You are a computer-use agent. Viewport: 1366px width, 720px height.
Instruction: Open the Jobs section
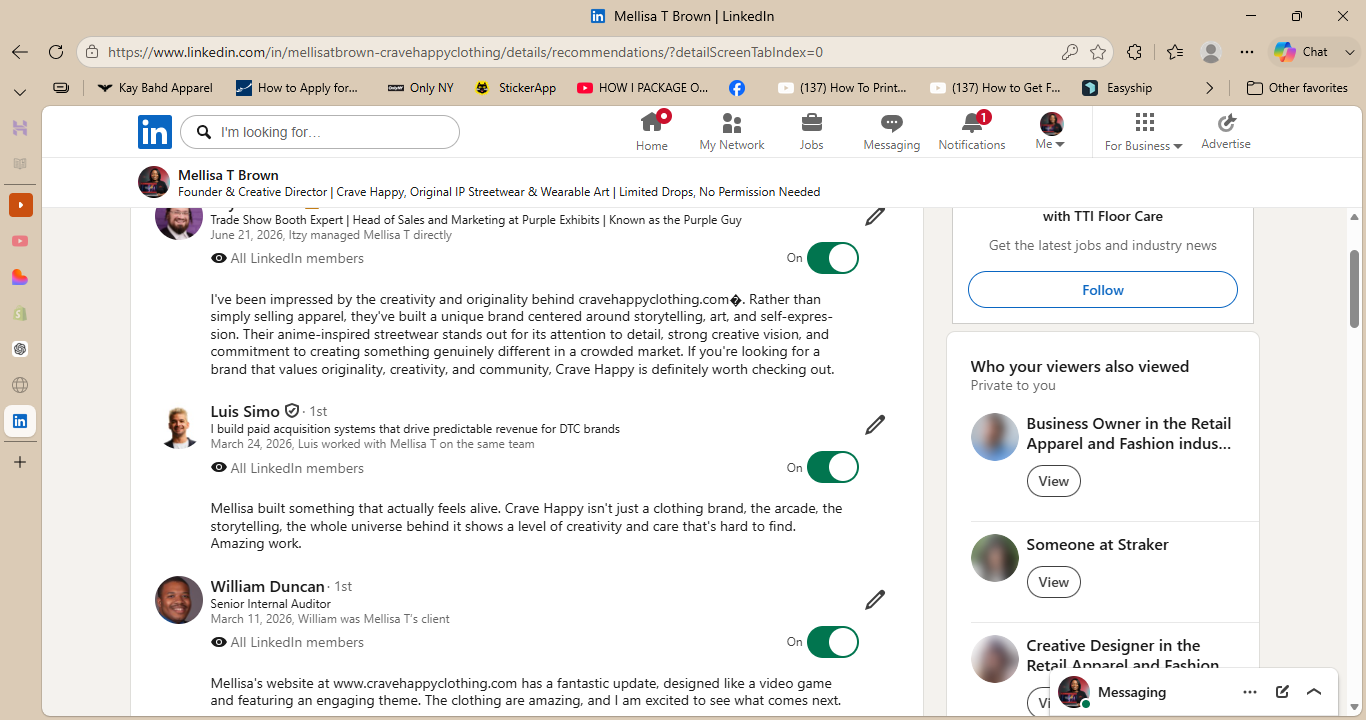(812, 132)
